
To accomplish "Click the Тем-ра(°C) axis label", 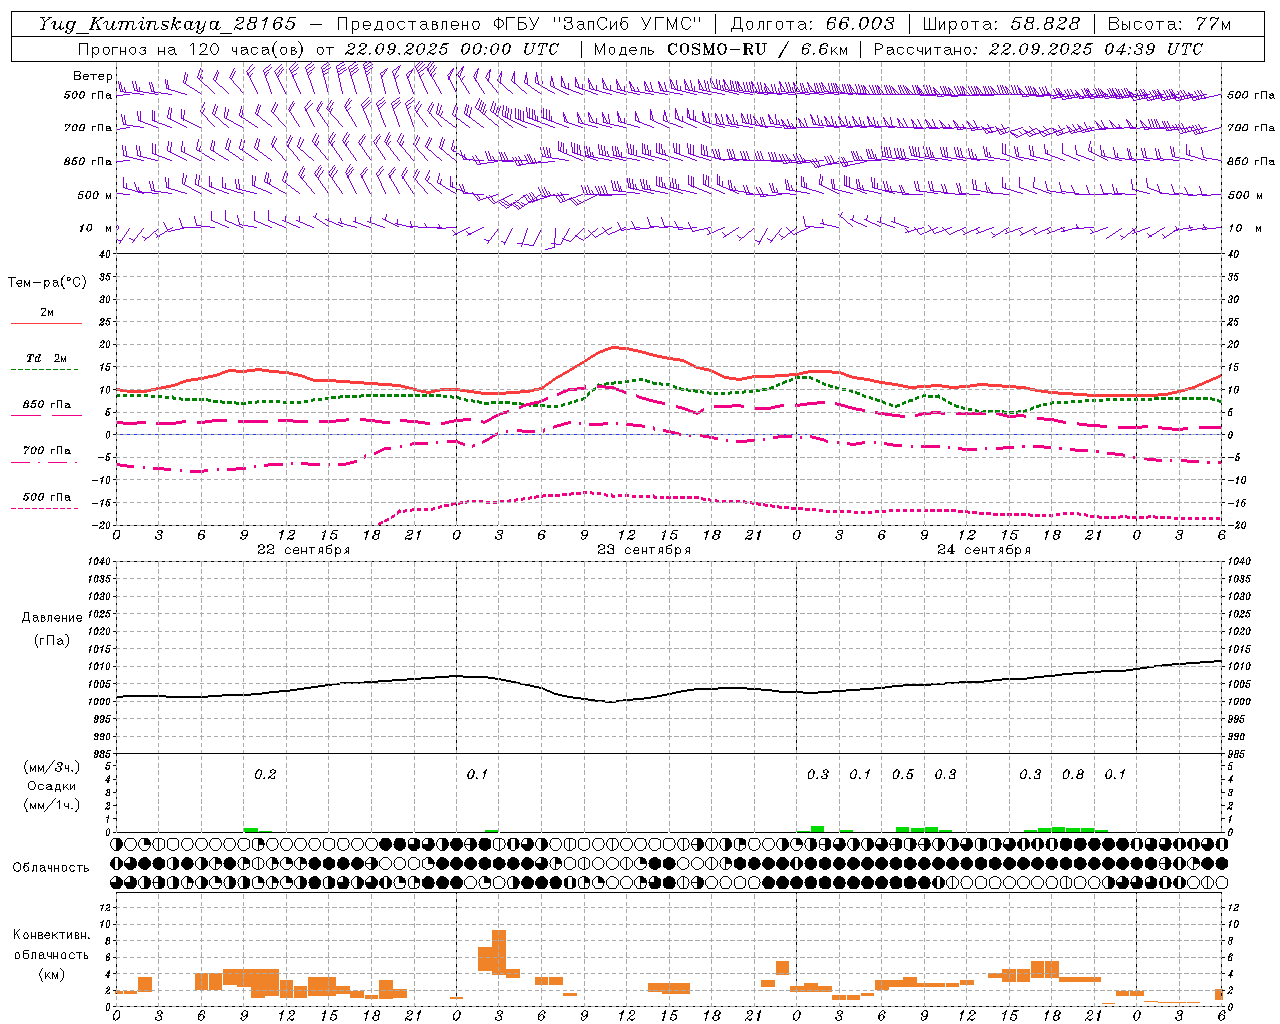I will [x=47, y=283].
